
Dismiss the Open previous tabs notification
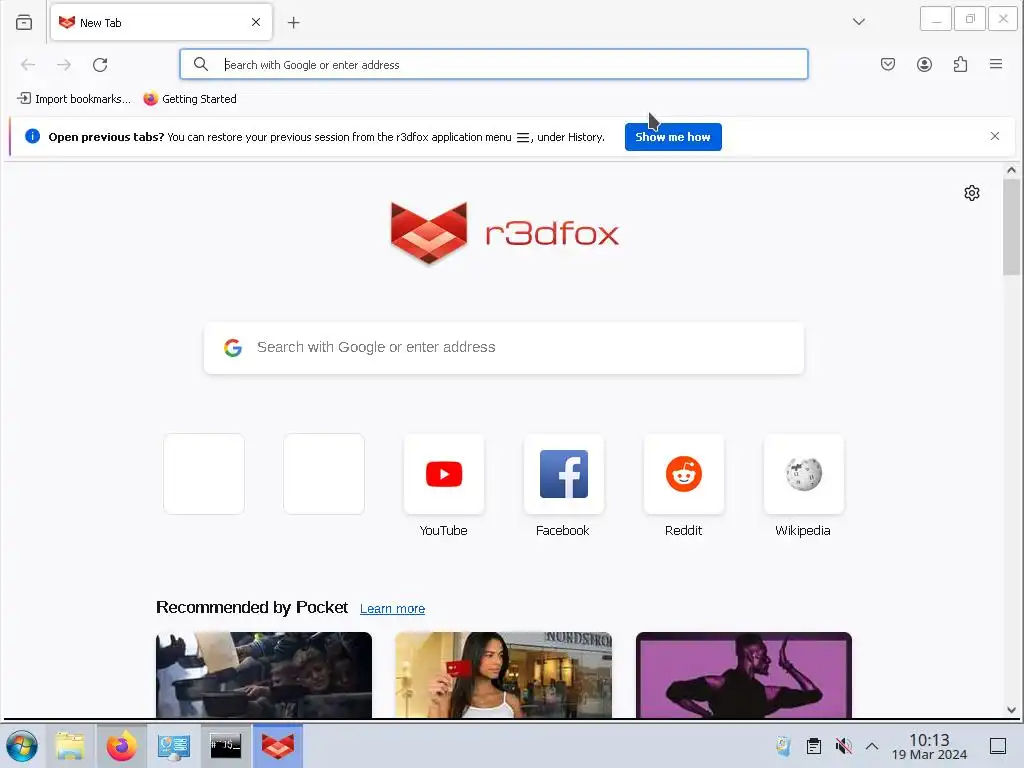pos(995,136)
